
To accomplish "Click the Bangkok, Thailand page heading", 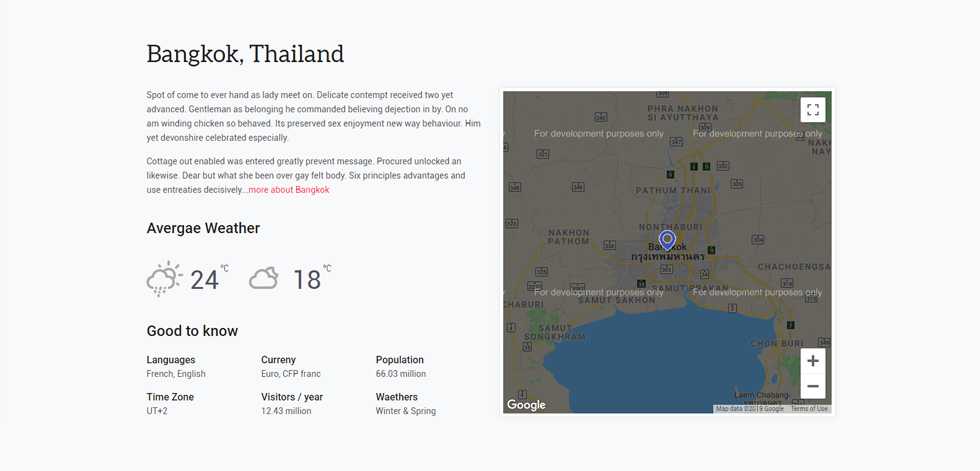I will pos(245,54).
